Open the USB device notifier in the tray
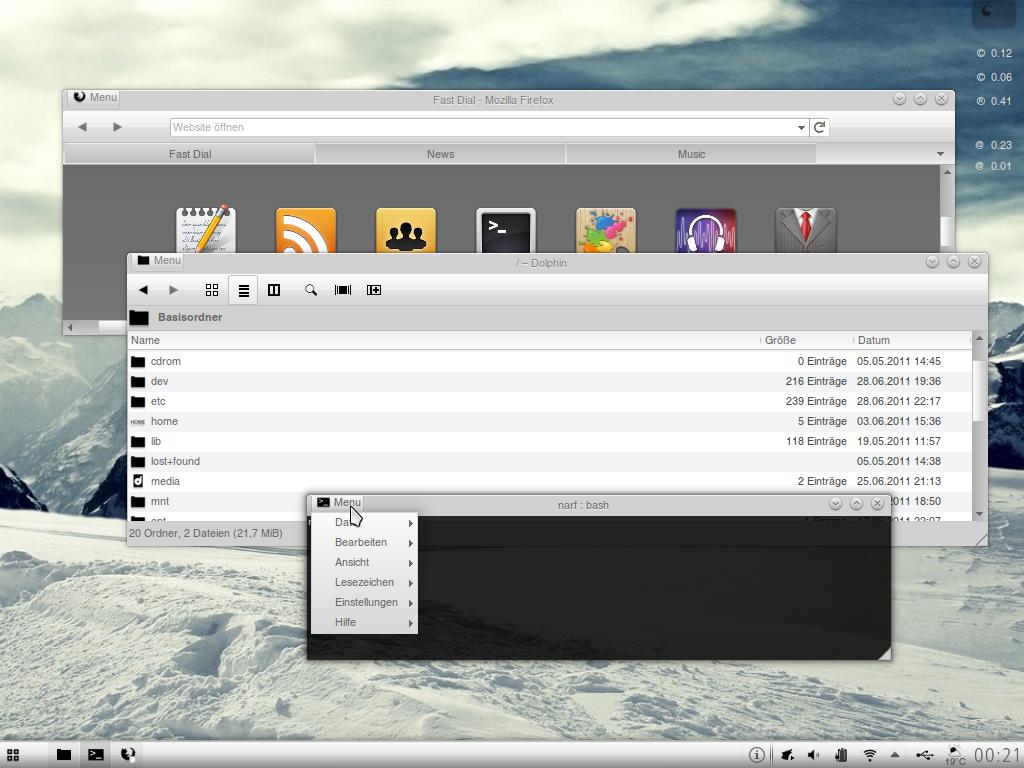The image size is (1024, 768). click(924, 756)
